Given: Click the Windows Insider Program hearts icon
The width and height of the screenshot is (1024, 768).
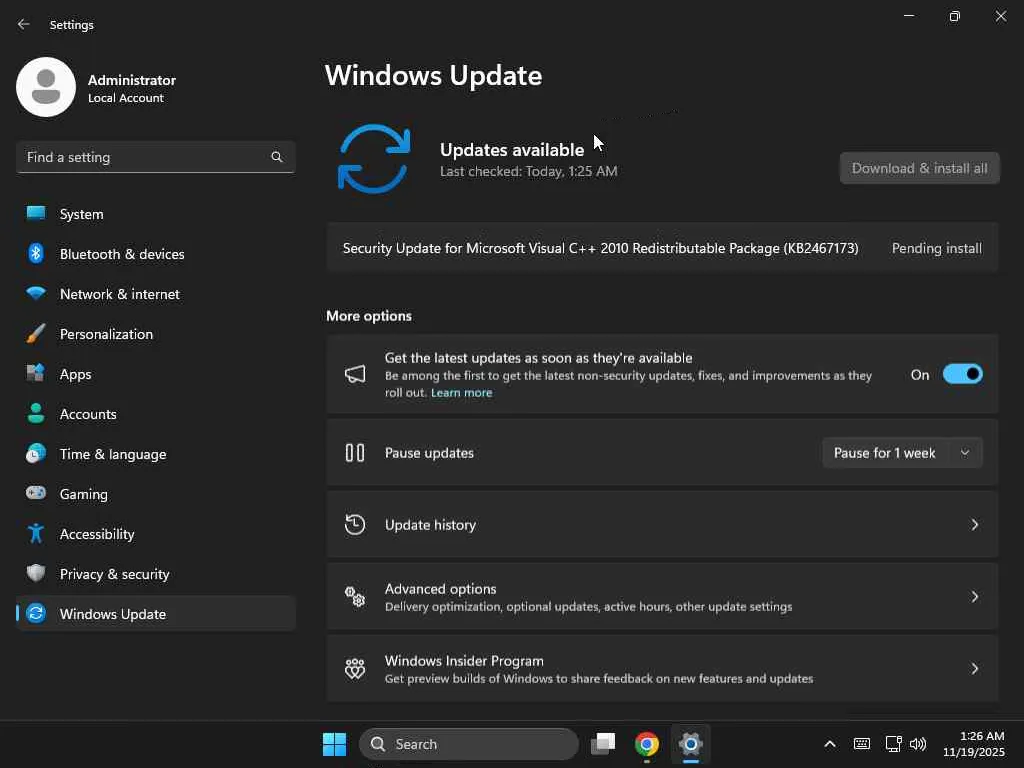Looking at the screenshot, I should coord(355,668).
